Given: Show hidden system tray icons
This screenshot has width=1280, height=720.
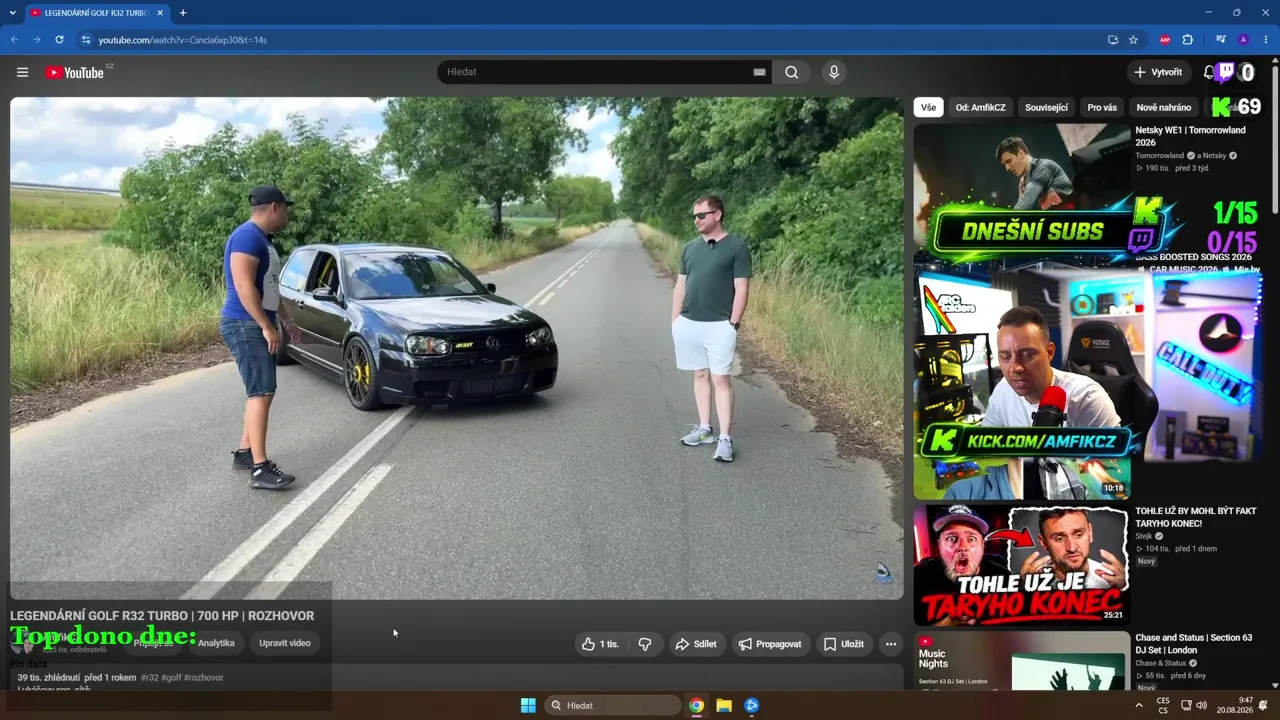Looking at the screenshot, I should 1138,705.
